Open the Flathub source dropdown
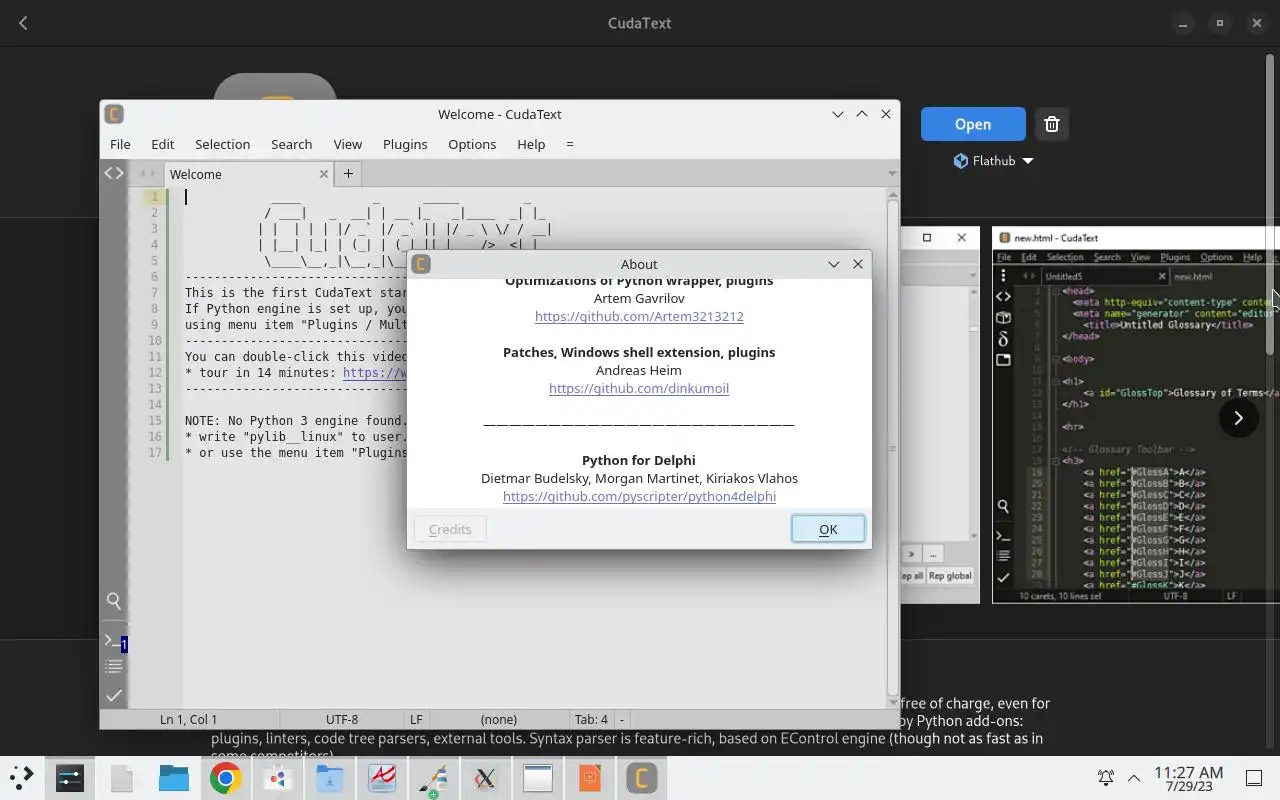Screen dimensions: 1280x800 pos(993,160)
